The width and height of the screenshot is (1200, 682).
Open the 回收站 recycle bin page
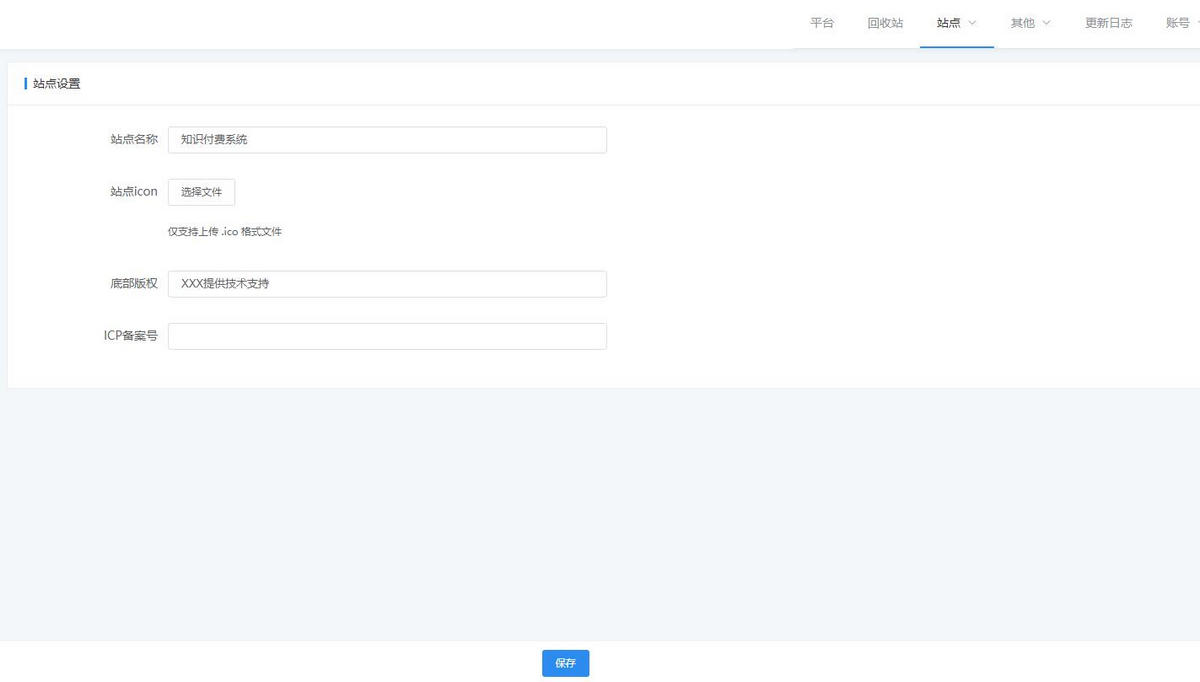pyautogui.click(x=885, y=23)
